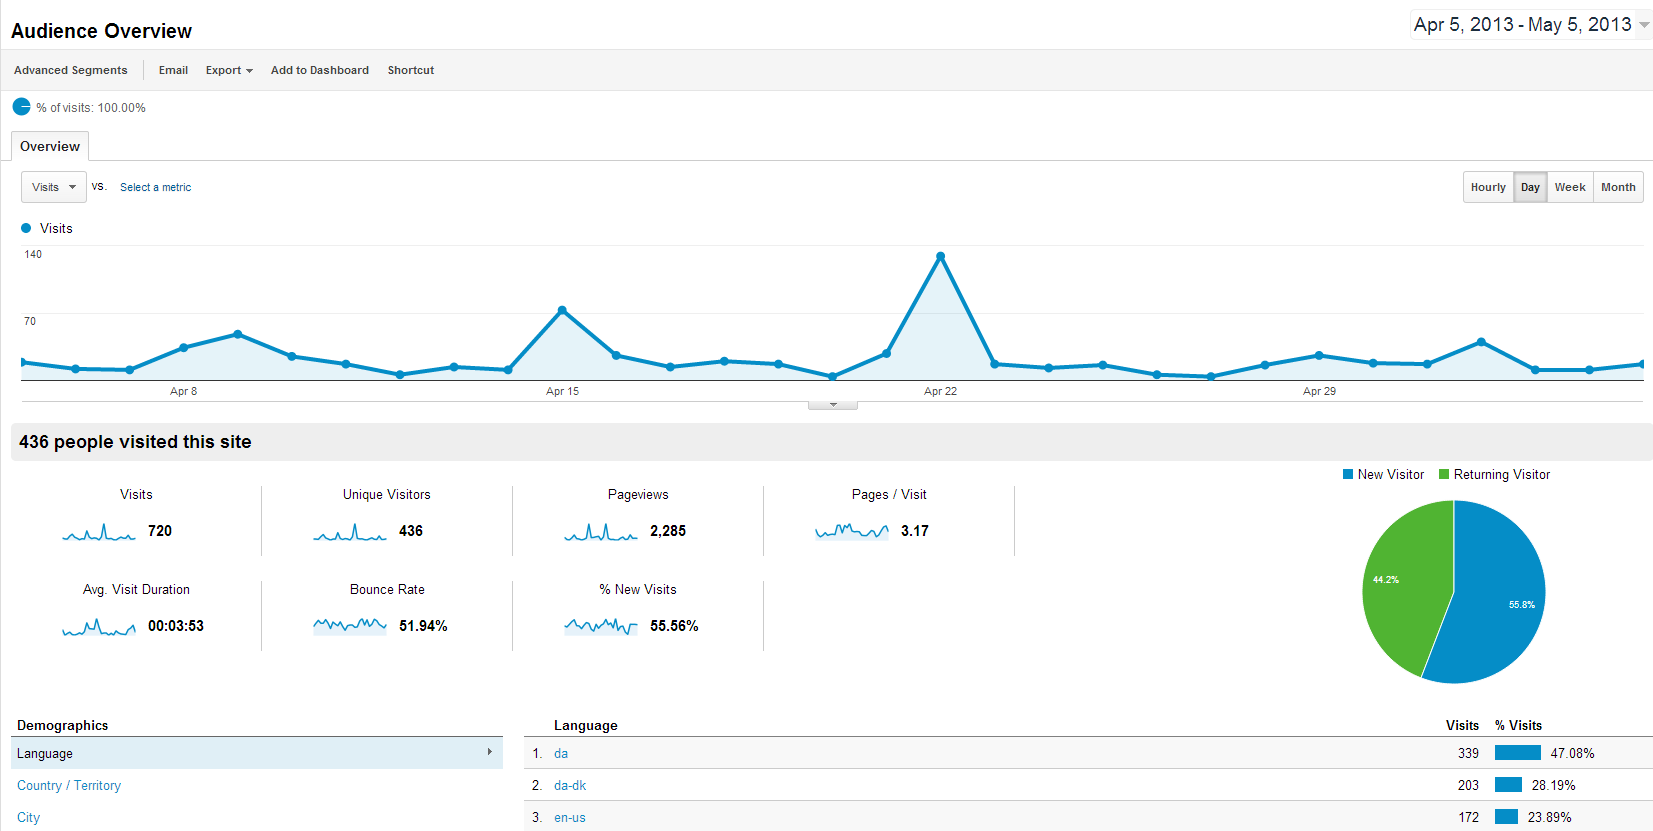Click the Visits sparkline chart icon
1653x831 pixels.
(98, 532)
